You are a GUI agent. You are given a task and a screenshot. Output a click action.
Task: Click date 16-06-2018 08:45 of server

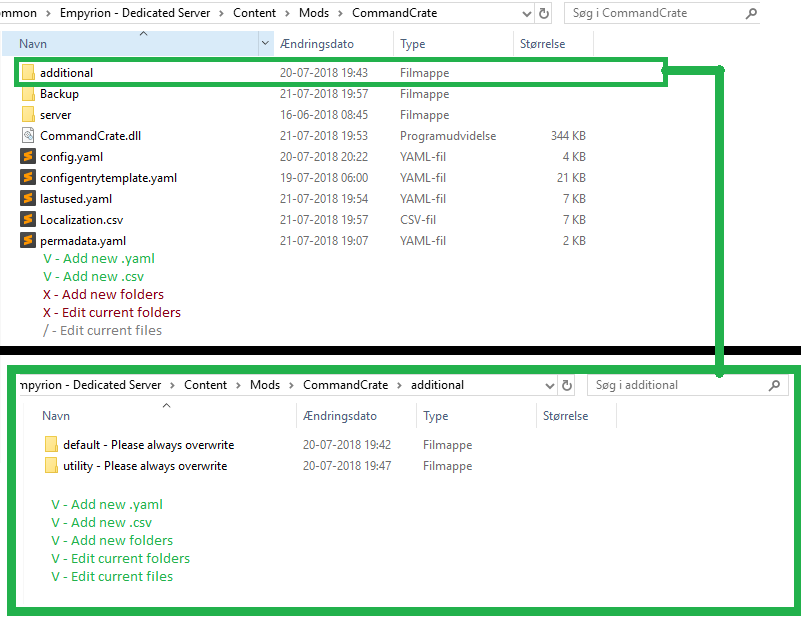pos(324,115)
